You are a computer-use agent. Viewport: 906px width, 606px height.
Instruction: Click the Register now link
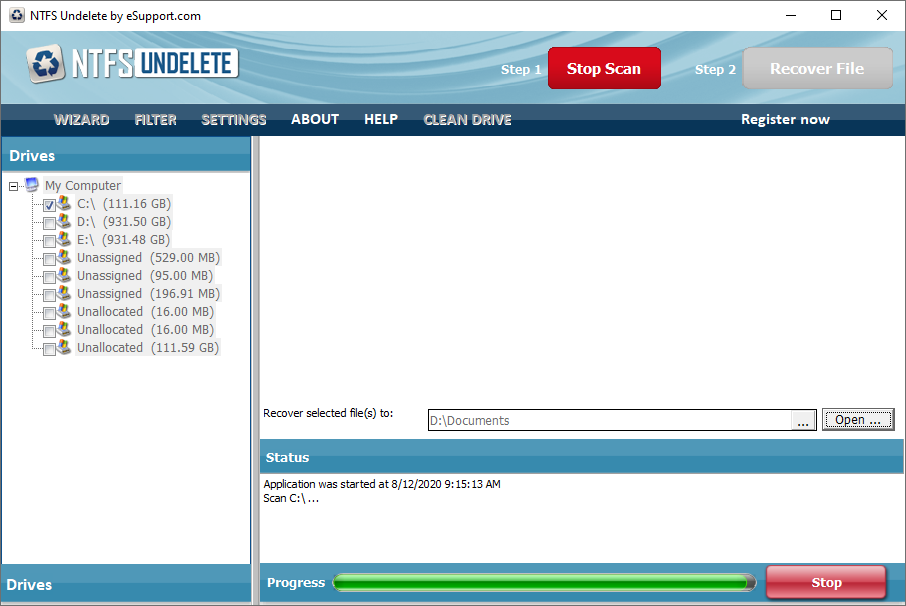coord(785,120)
